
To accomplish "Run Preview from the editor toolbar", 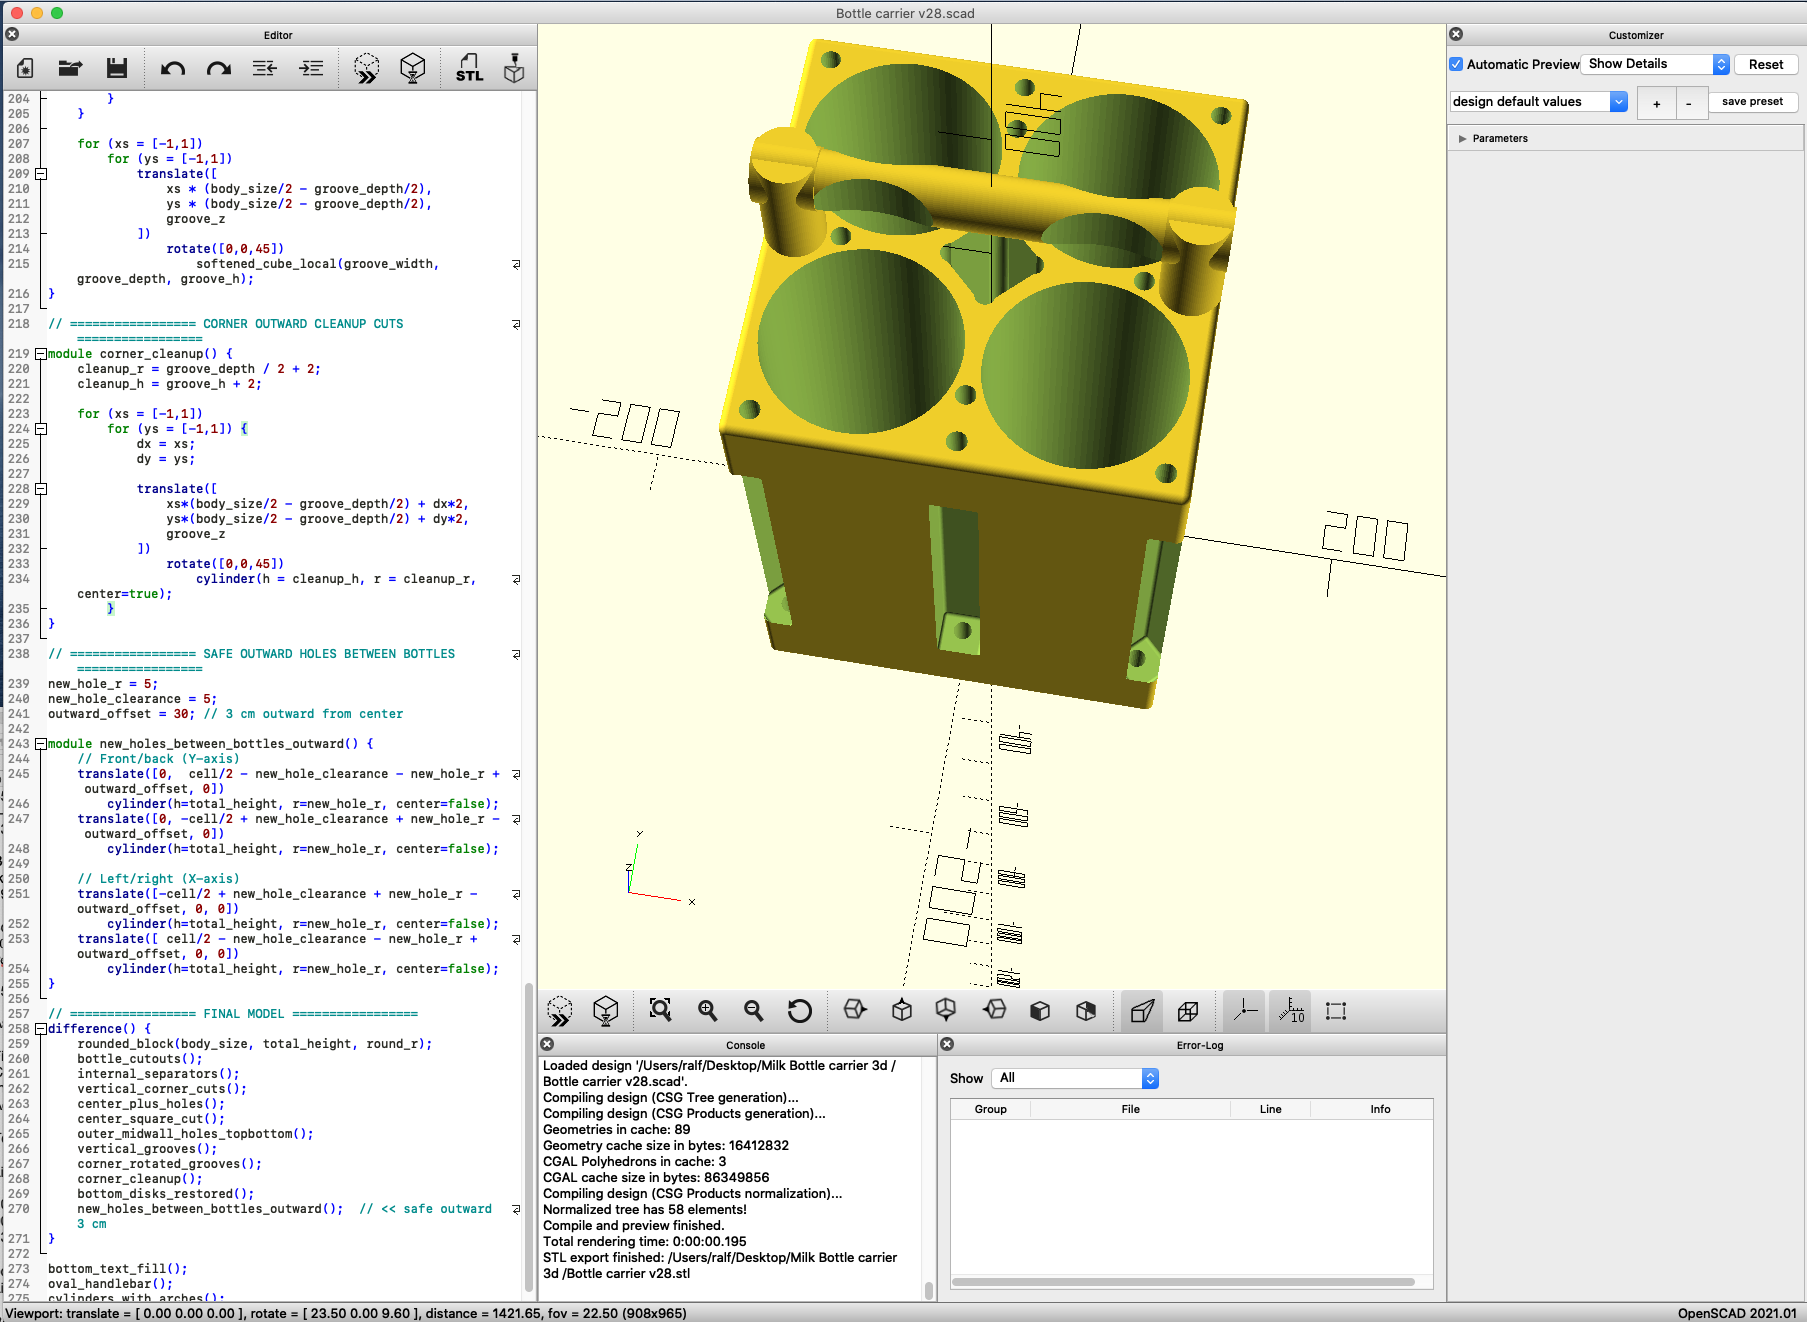I will pyautogui.click(x=367, y=68).
